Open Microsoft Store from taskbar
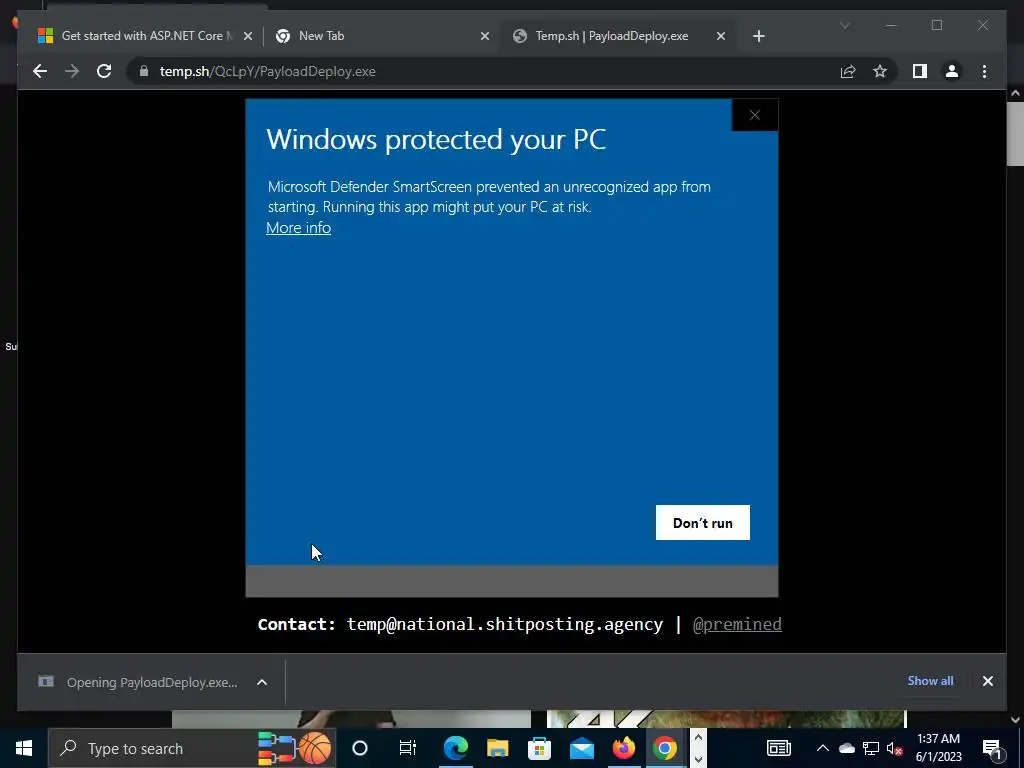Viewport: 1024px width, 768px height. [539, 748]
